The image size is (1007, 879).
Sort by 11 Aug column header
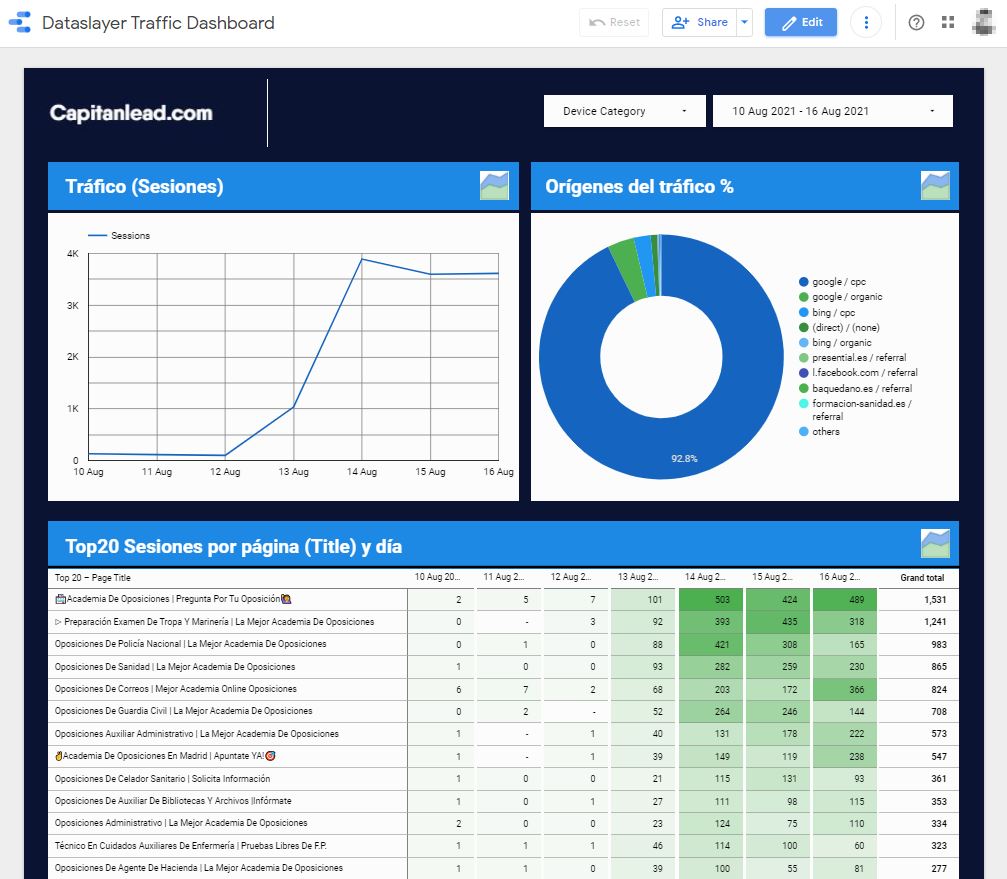point(504,577)
